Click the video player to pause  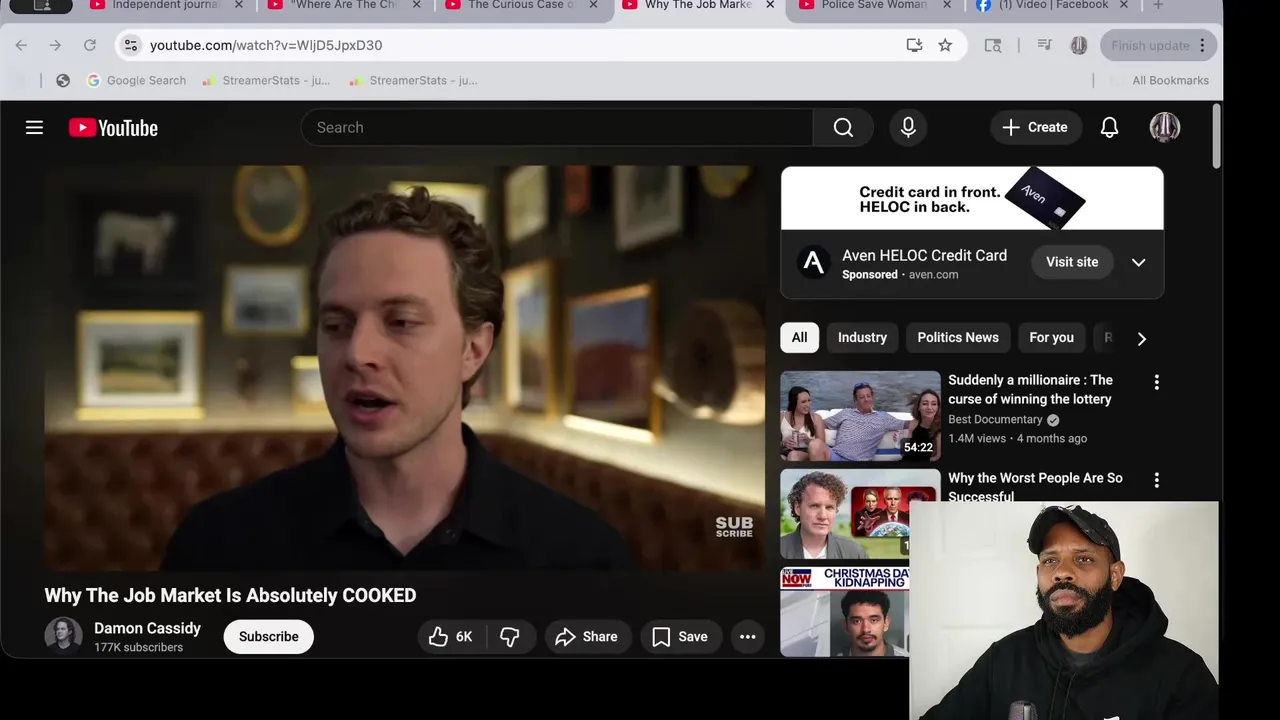click(x=404, y=368)
